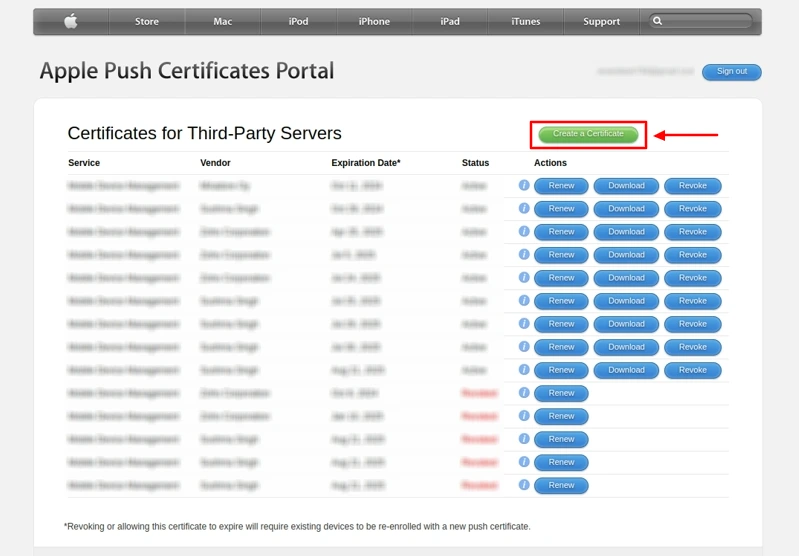
Task: Renew the certificate in the first row
Action: [561, 186]
